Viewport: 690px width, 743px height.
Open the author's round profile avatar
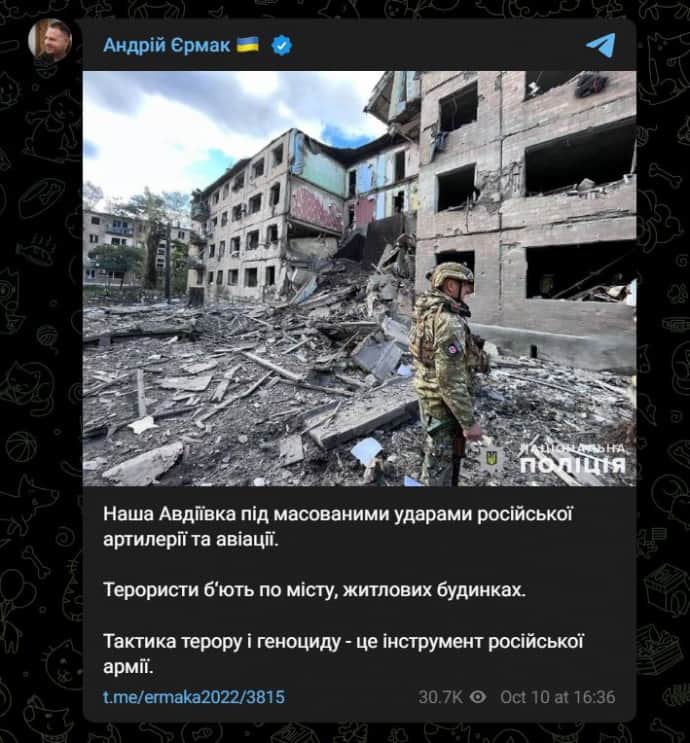click(x=50, y=40)
